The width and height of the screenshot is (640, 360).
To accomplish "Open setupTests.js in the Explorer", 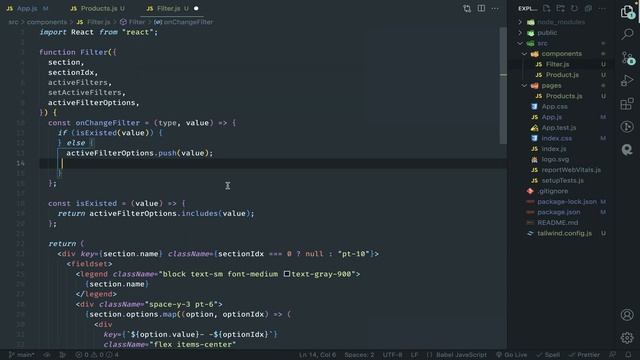I will click(562, 180).
